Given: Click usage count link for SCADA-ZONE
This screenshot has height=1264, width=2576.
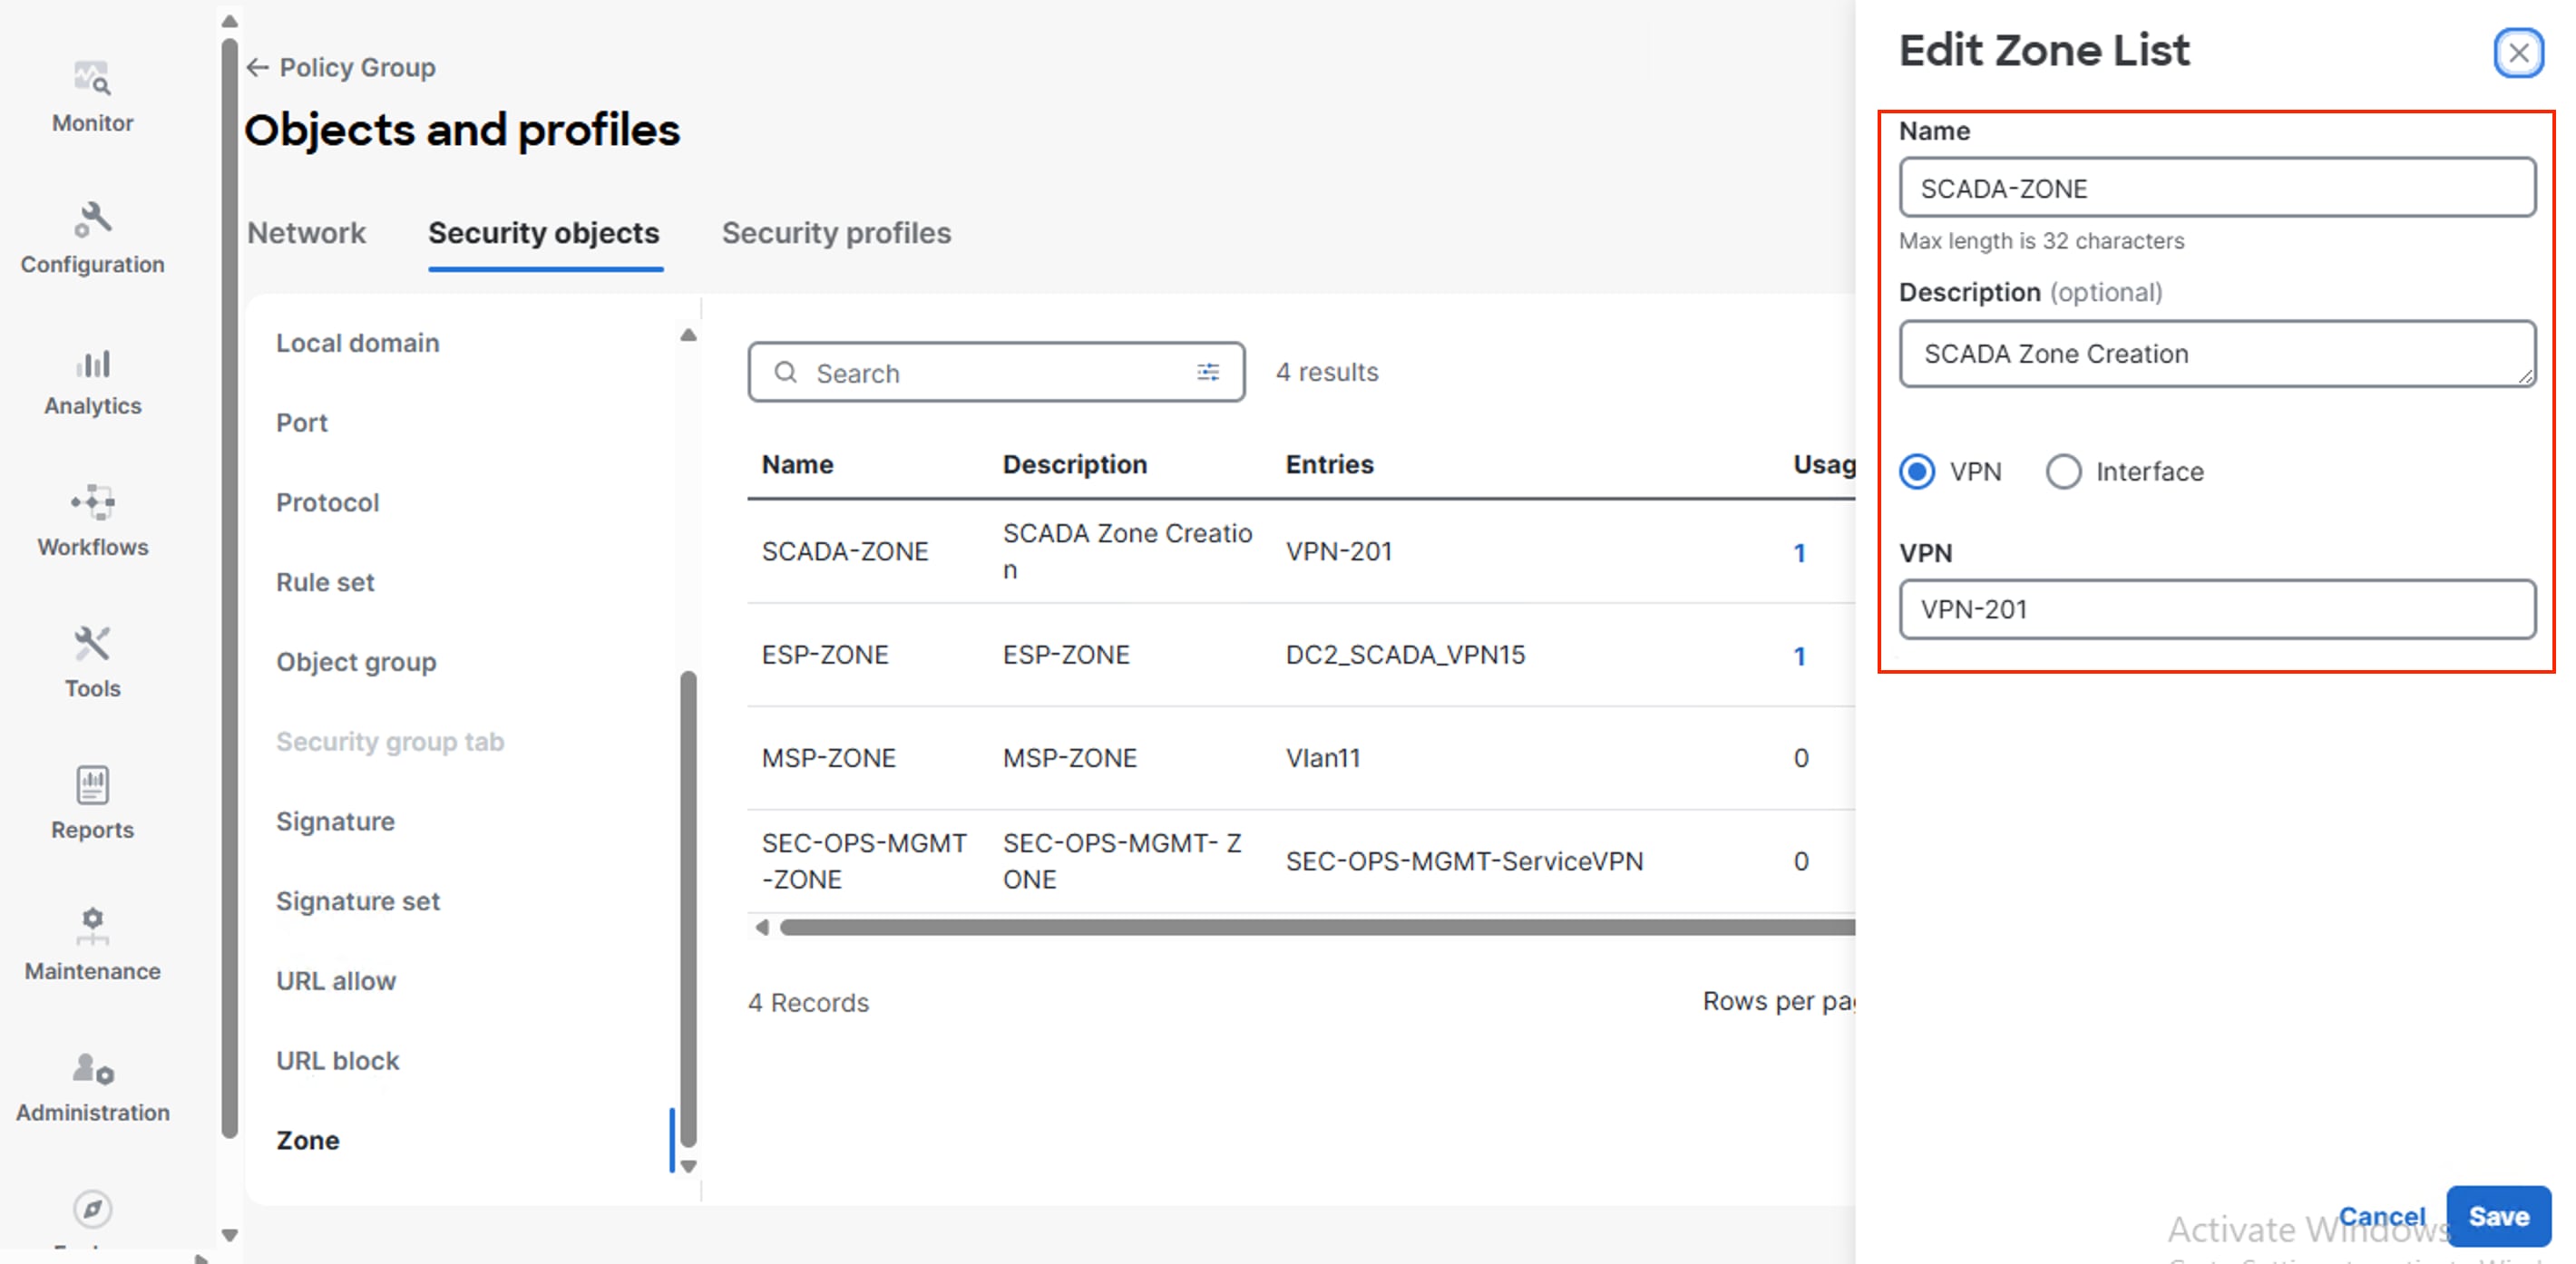Looking at the screenshot, I should click(x=1799, y=553).
